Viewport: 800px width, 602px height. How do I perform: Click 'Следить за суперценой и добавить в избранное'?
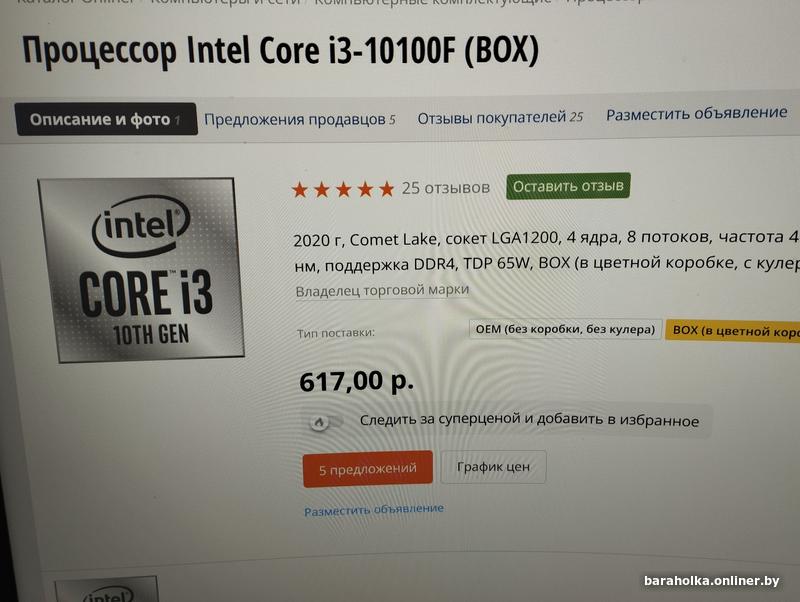point(529,420)
